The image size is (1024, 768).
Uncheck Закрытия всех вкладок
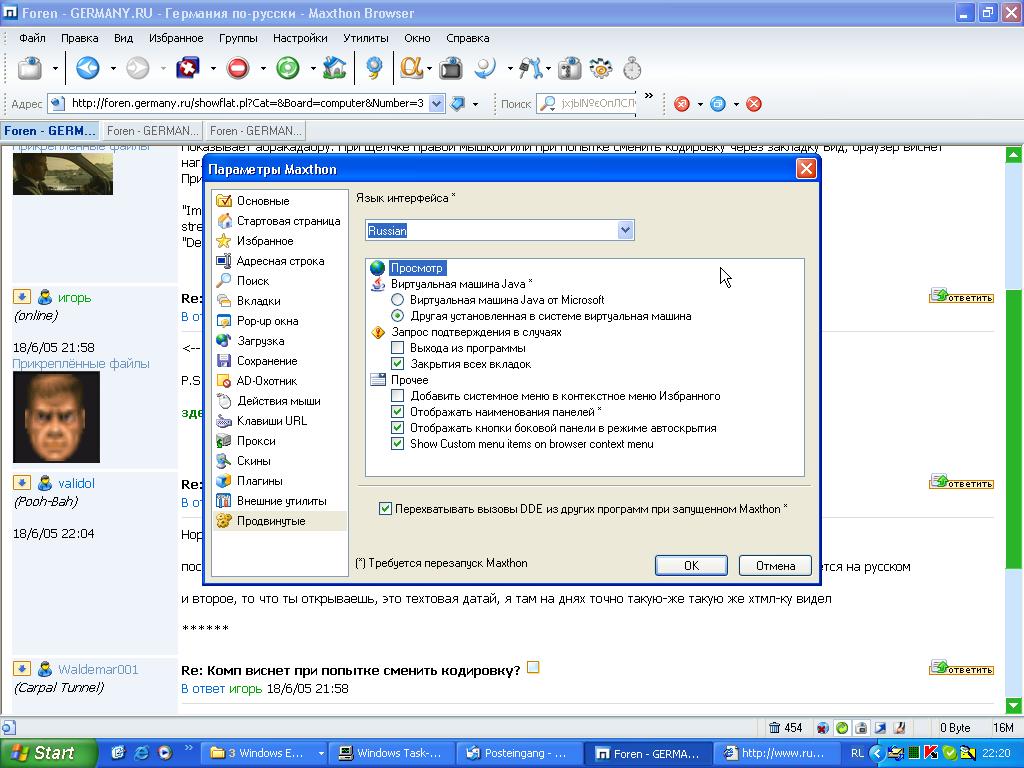(397, 364)
